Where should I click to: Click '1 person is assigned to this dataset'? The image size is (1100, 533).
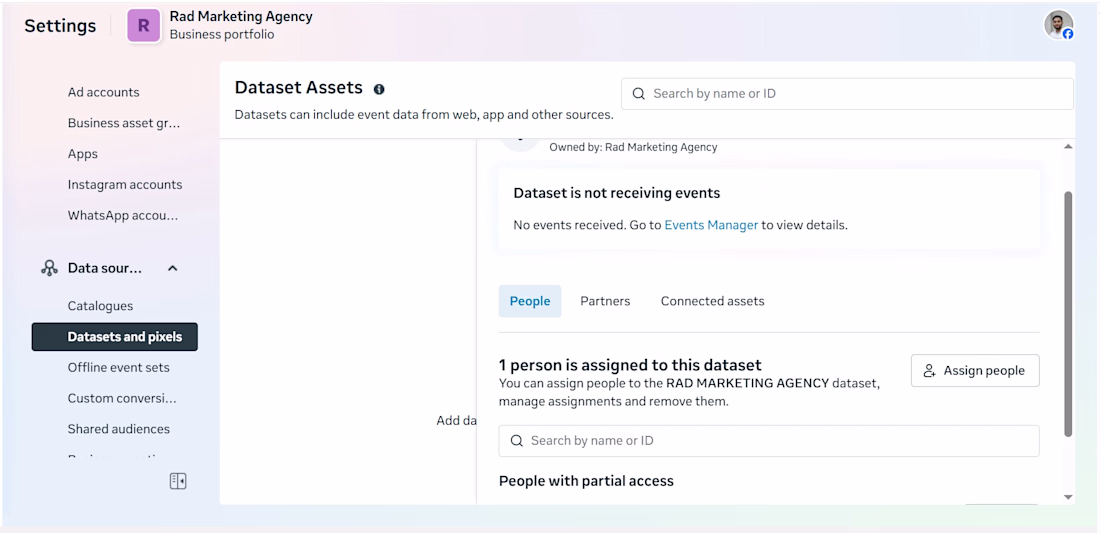(630, 365)
